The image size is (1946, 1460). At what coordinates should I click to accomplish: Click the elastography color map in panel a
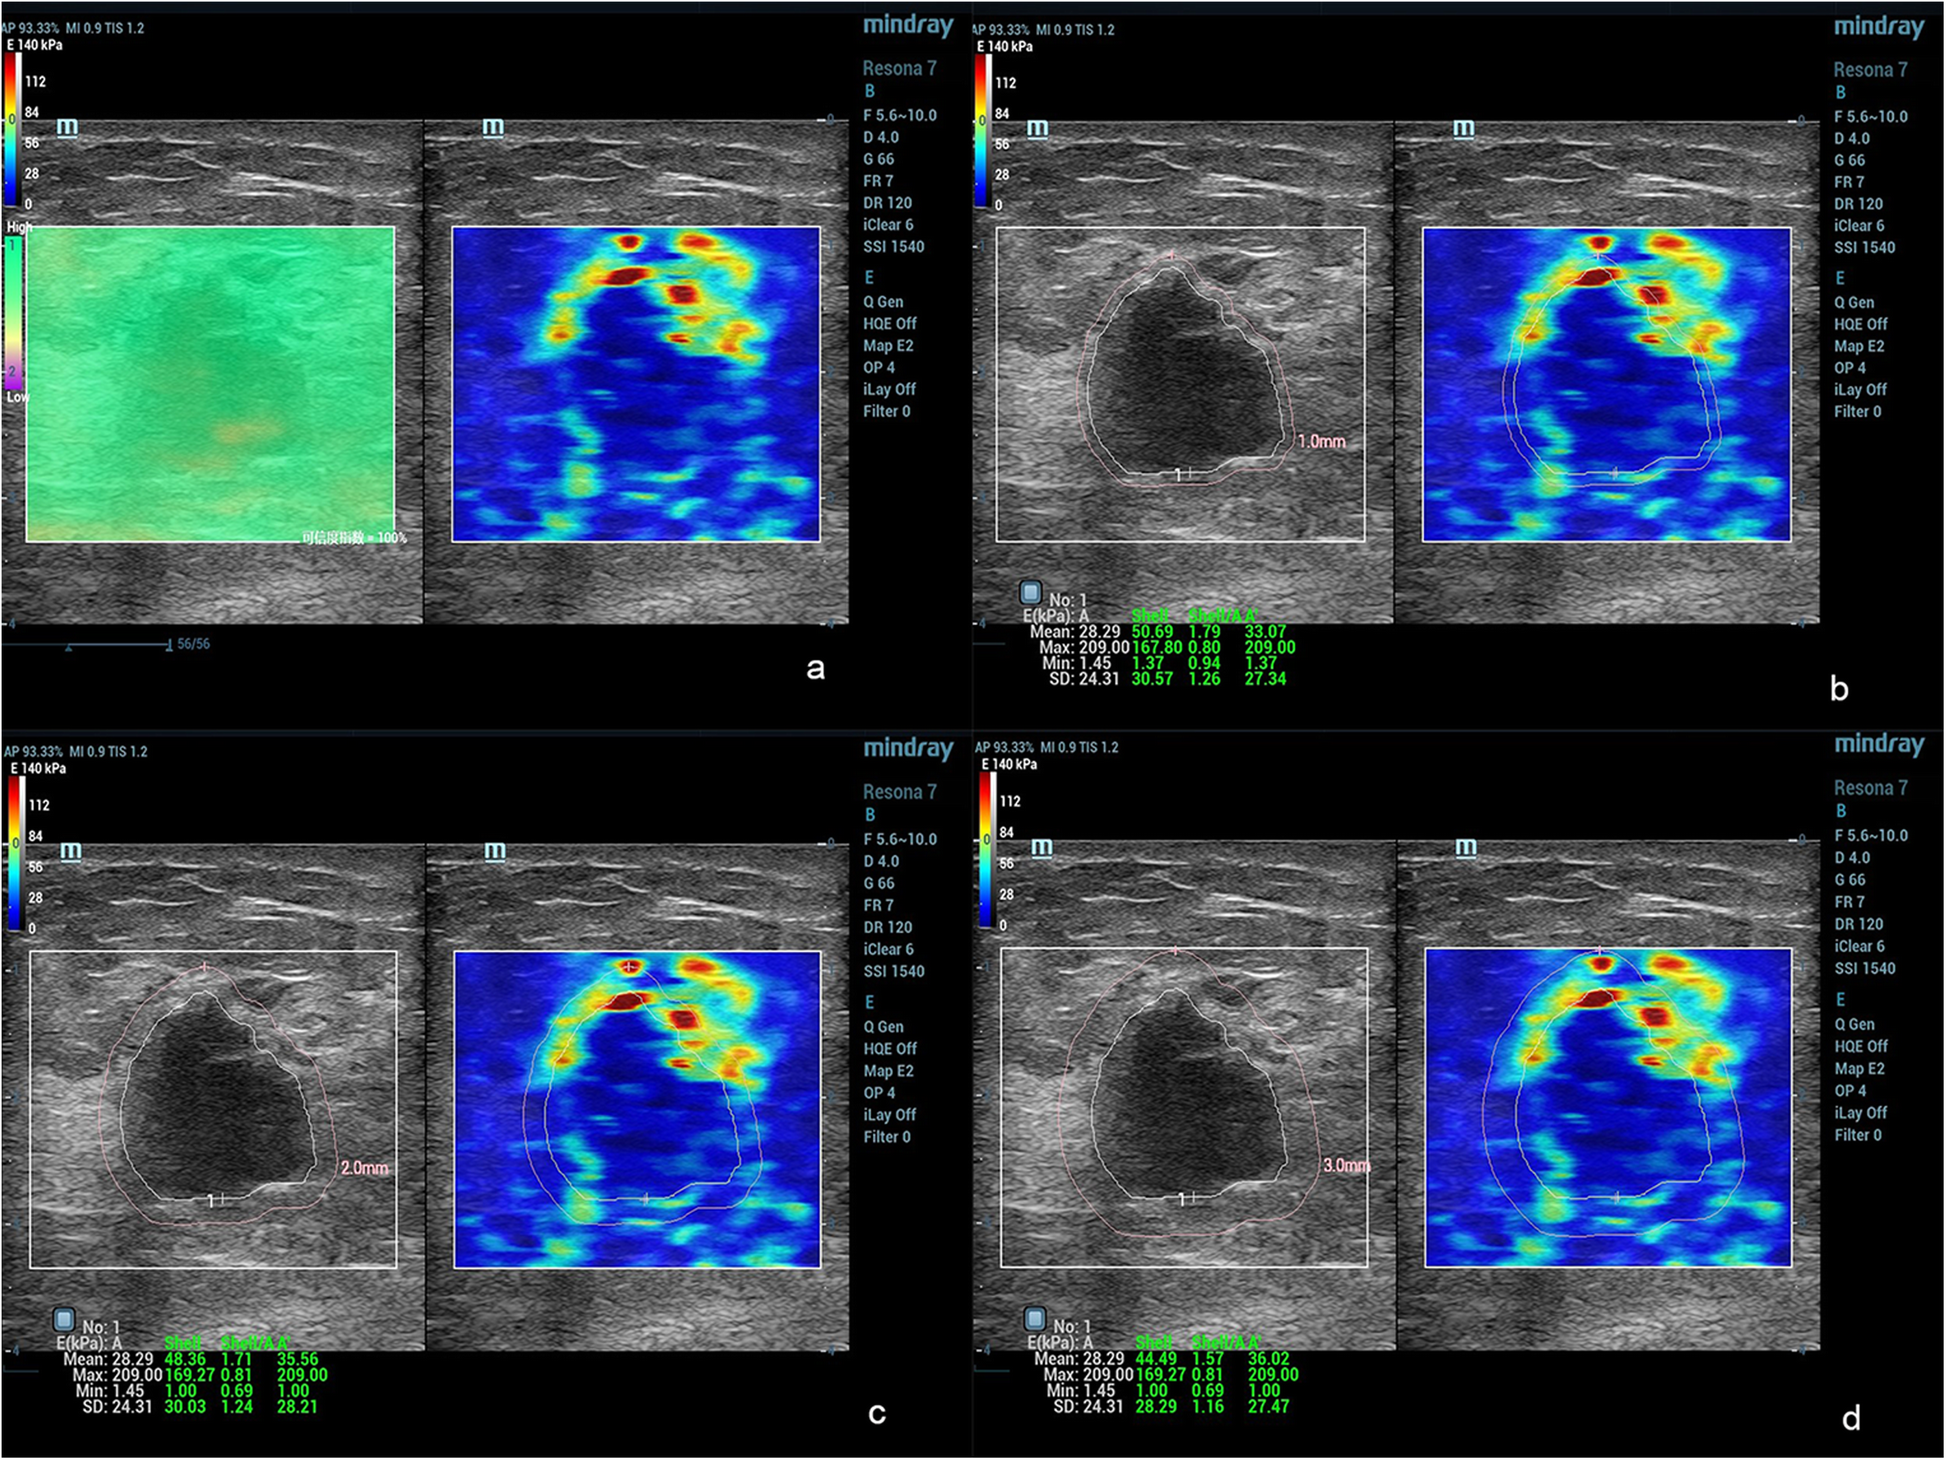tap(636, 384)
